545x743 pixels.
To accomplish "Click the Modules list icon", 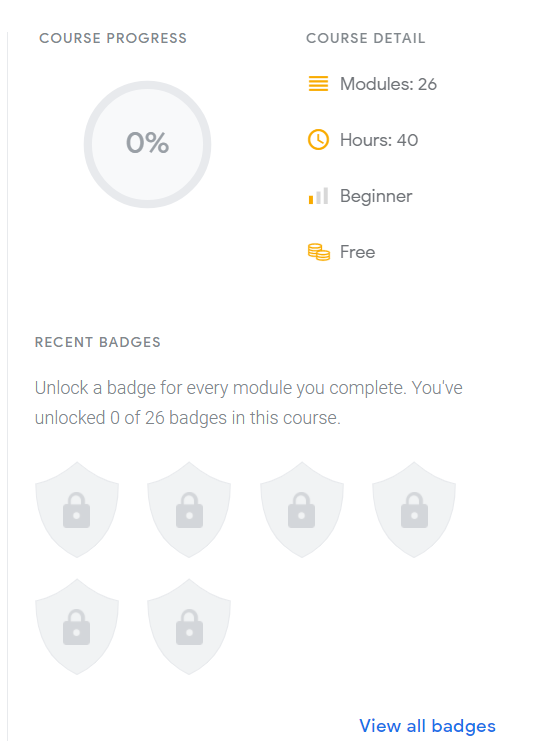I will point(318,83).
